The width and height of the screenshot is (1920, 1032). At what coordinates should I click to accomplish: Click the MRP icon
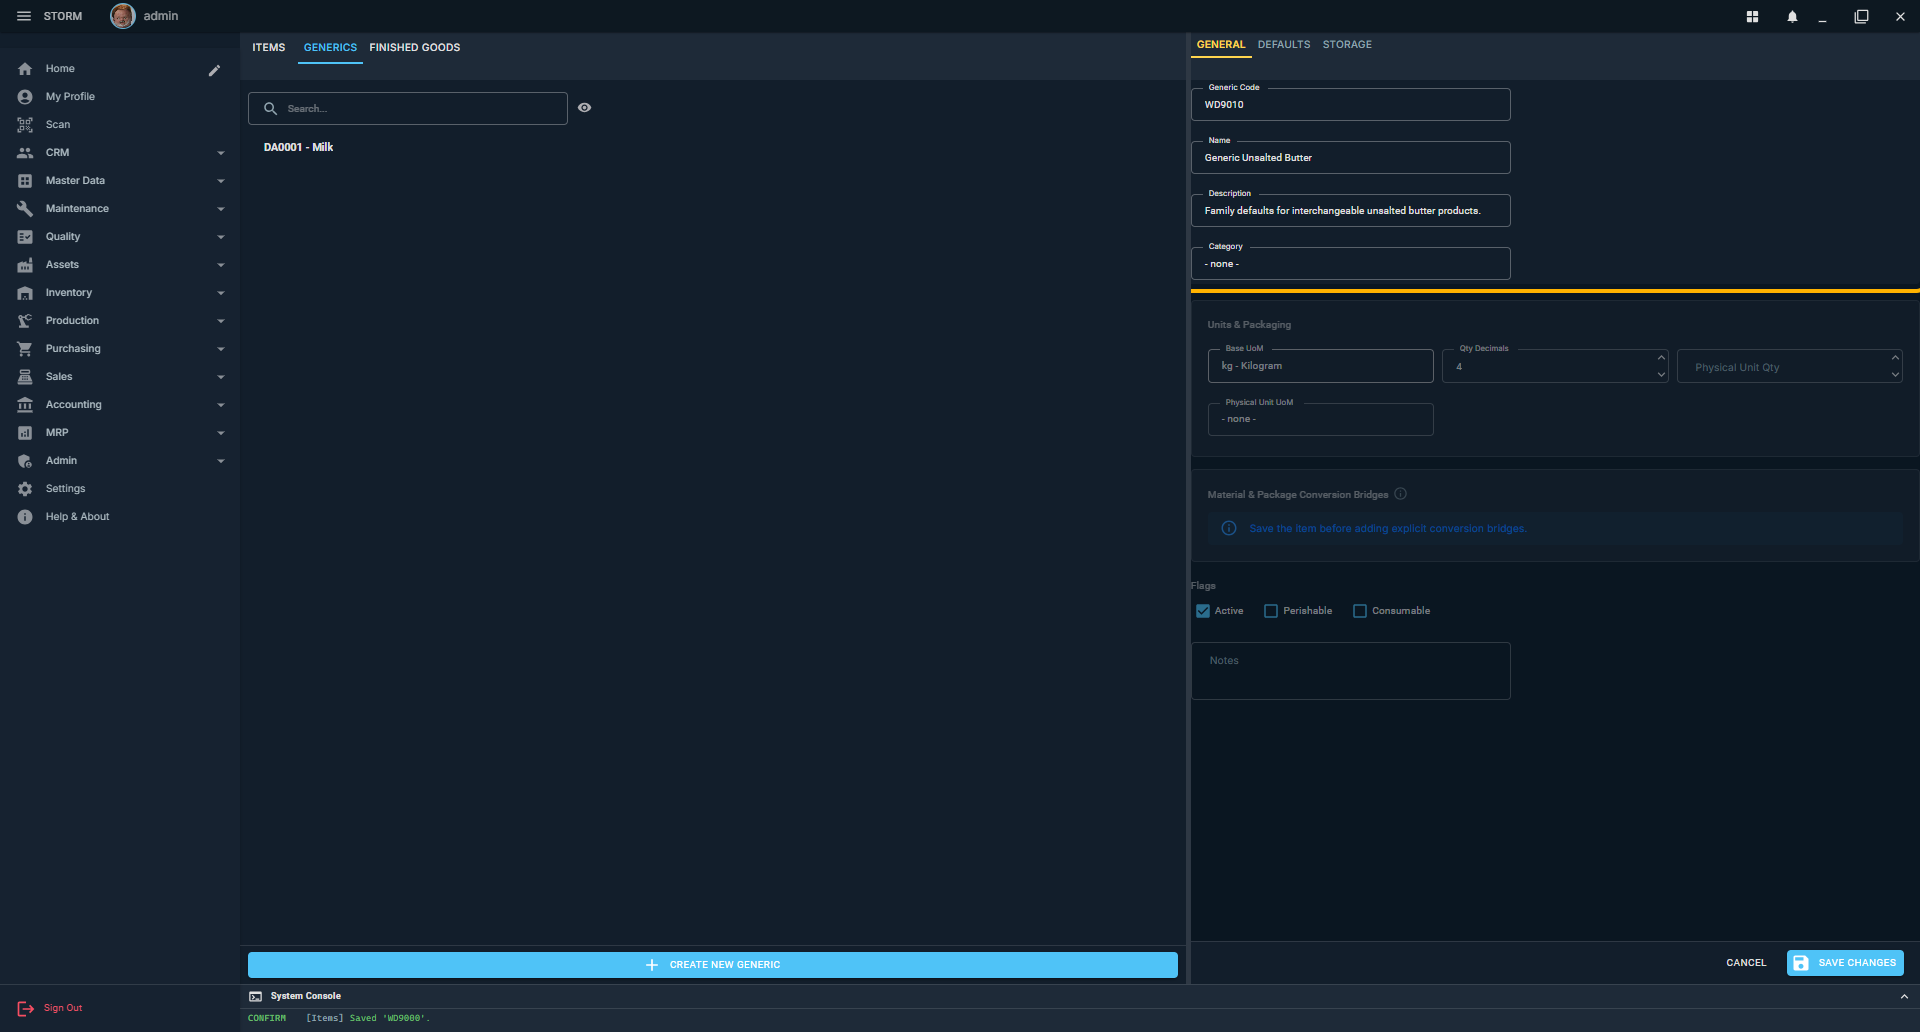[x=25, y=433]
